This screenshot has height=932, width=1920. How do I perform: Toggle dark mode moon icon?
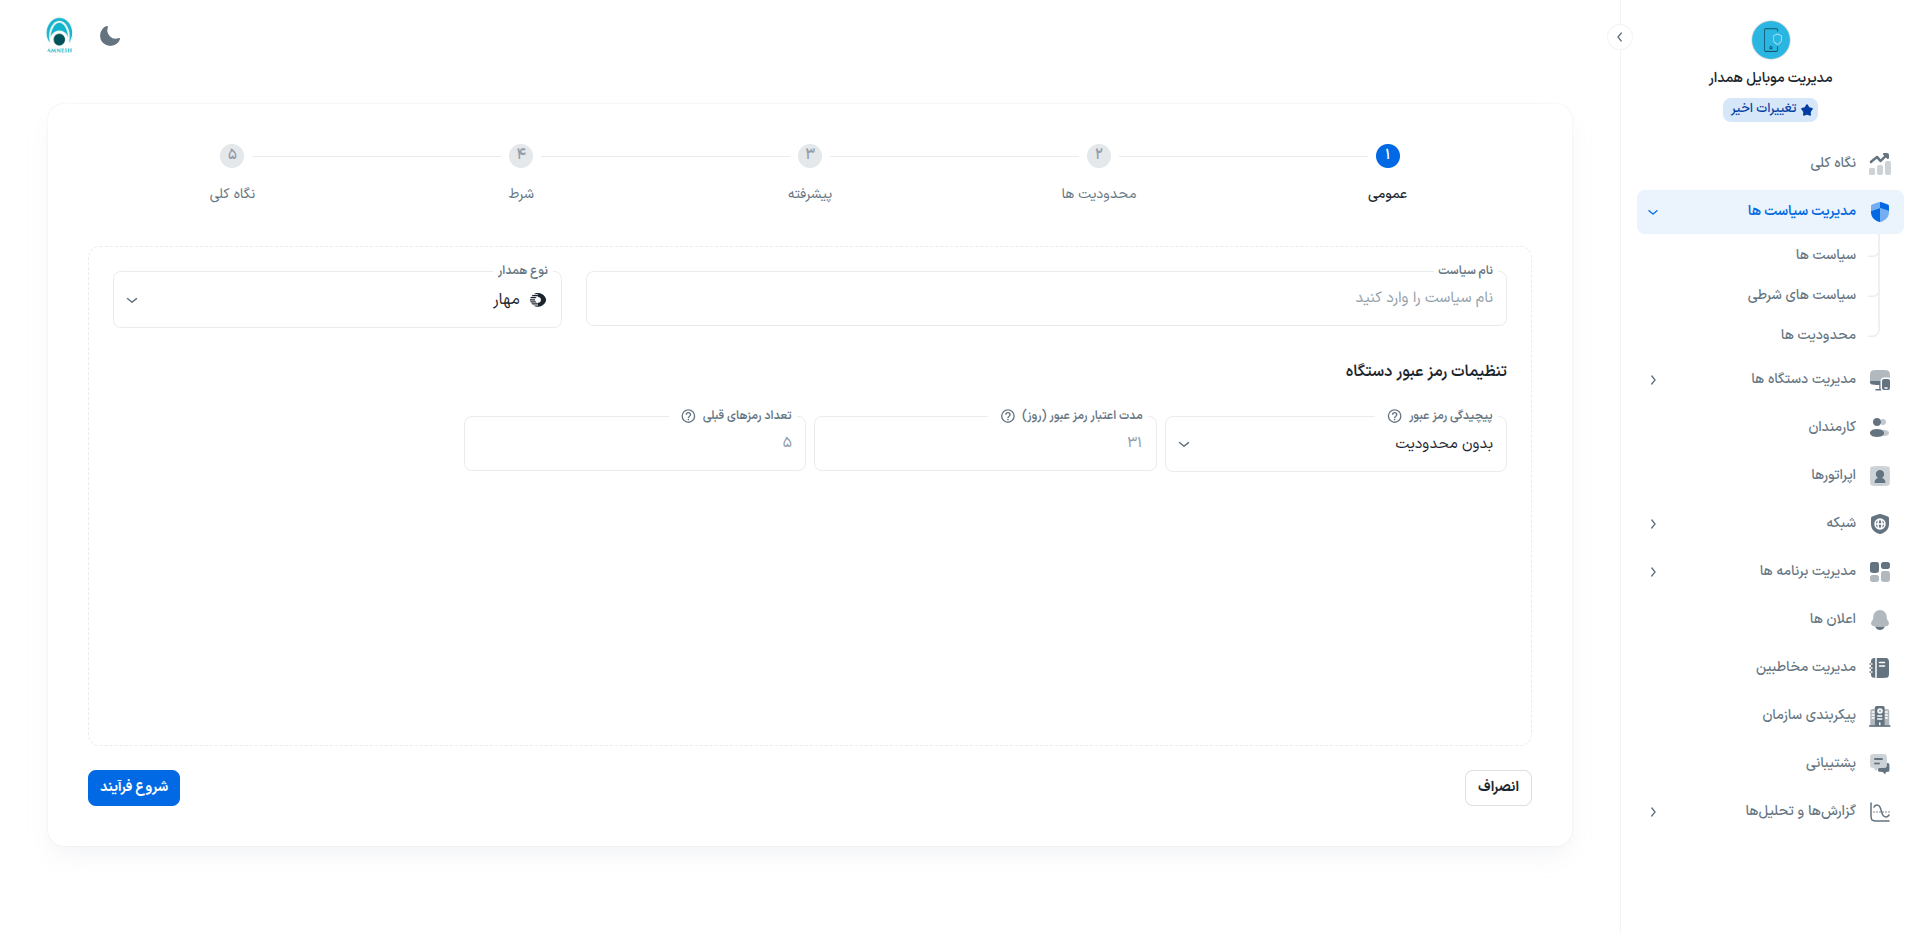pyautogui.click(x=110, y=37)
